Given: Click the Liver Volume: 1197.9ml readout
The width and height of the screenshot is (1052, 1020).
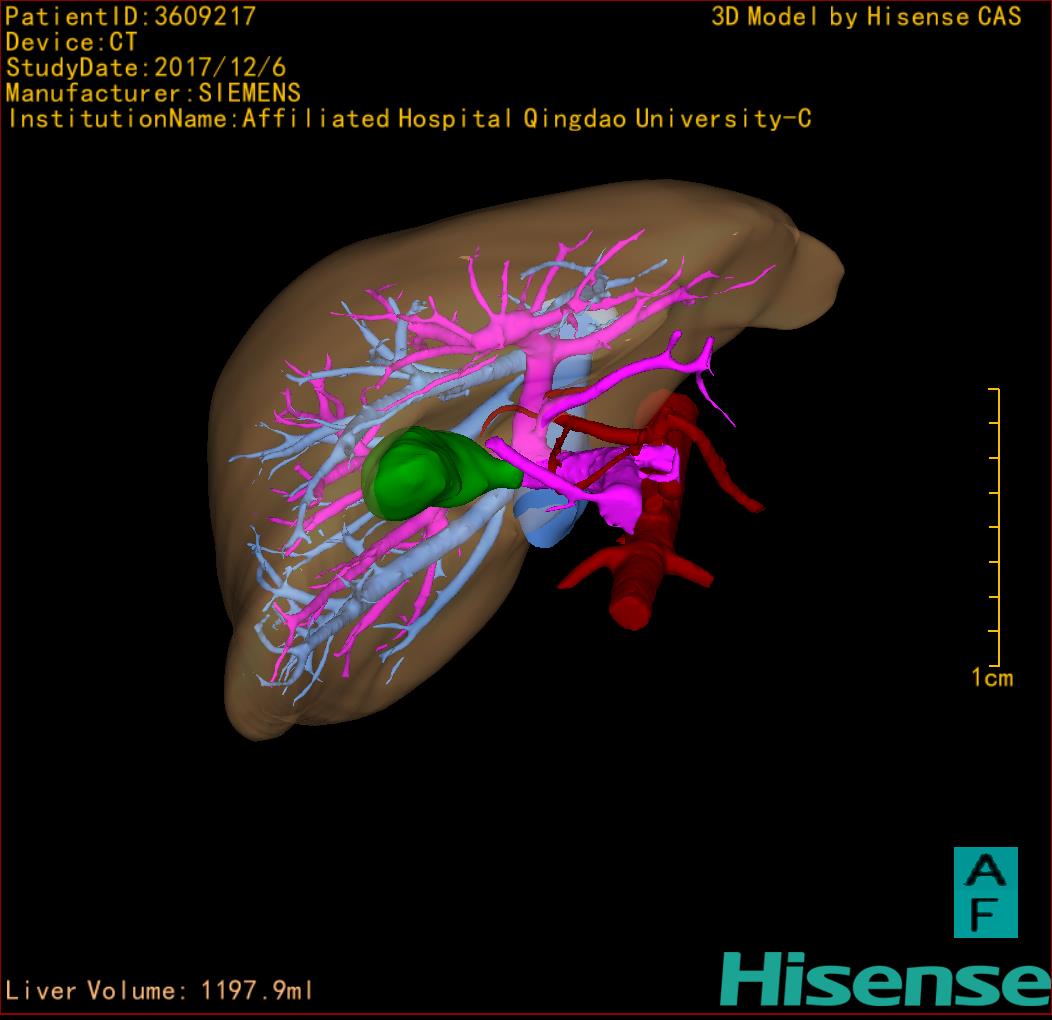Looking at the screenshot, I should click(x=160, y=991).
